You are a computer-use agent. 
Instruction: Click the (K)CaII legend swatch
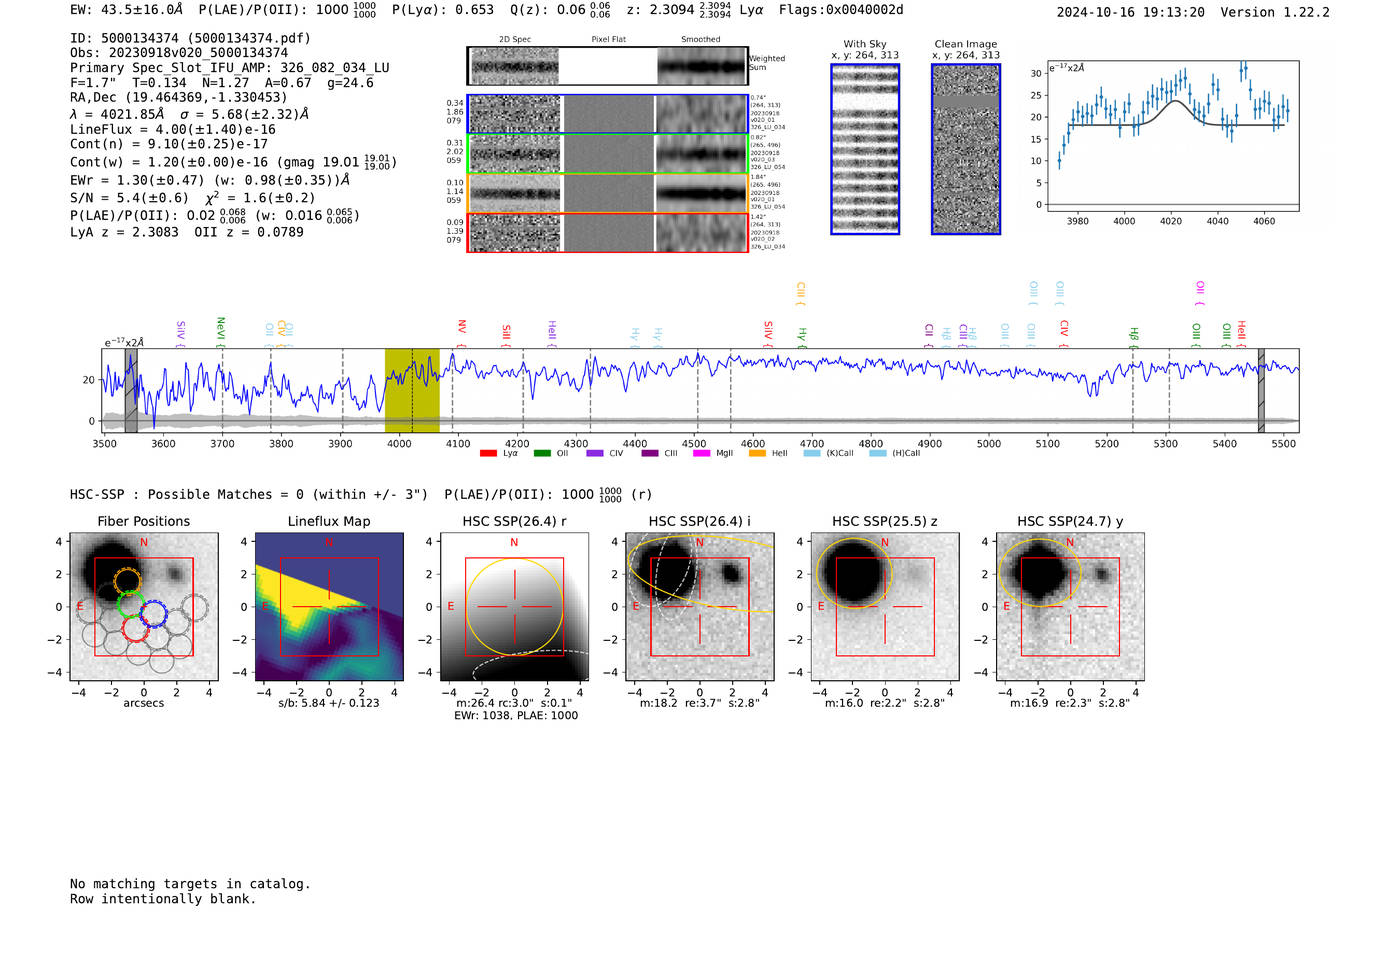tap(812, 453)
